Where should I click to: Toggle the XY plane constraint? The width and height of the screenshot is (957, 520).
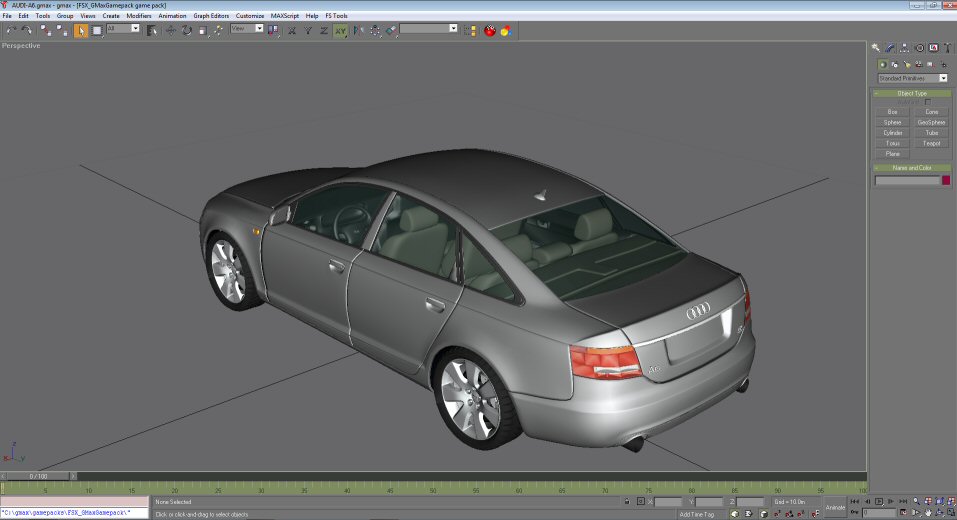[340, 31]
